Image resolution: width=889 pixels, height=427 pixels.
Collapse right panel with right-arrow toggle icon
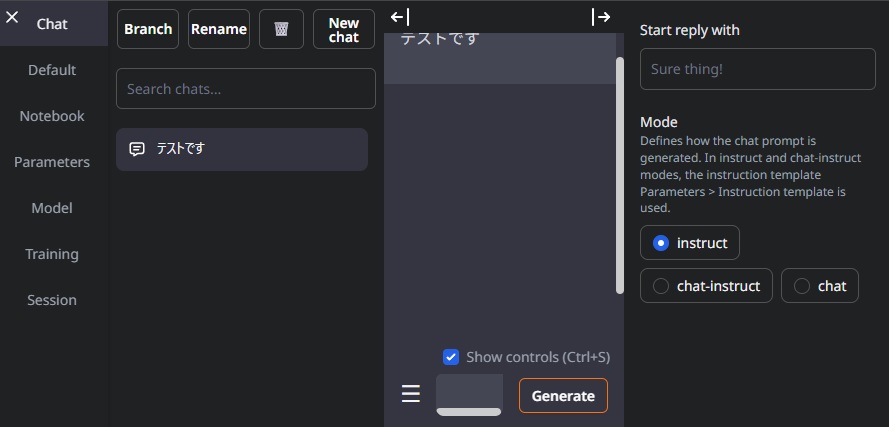601,17
